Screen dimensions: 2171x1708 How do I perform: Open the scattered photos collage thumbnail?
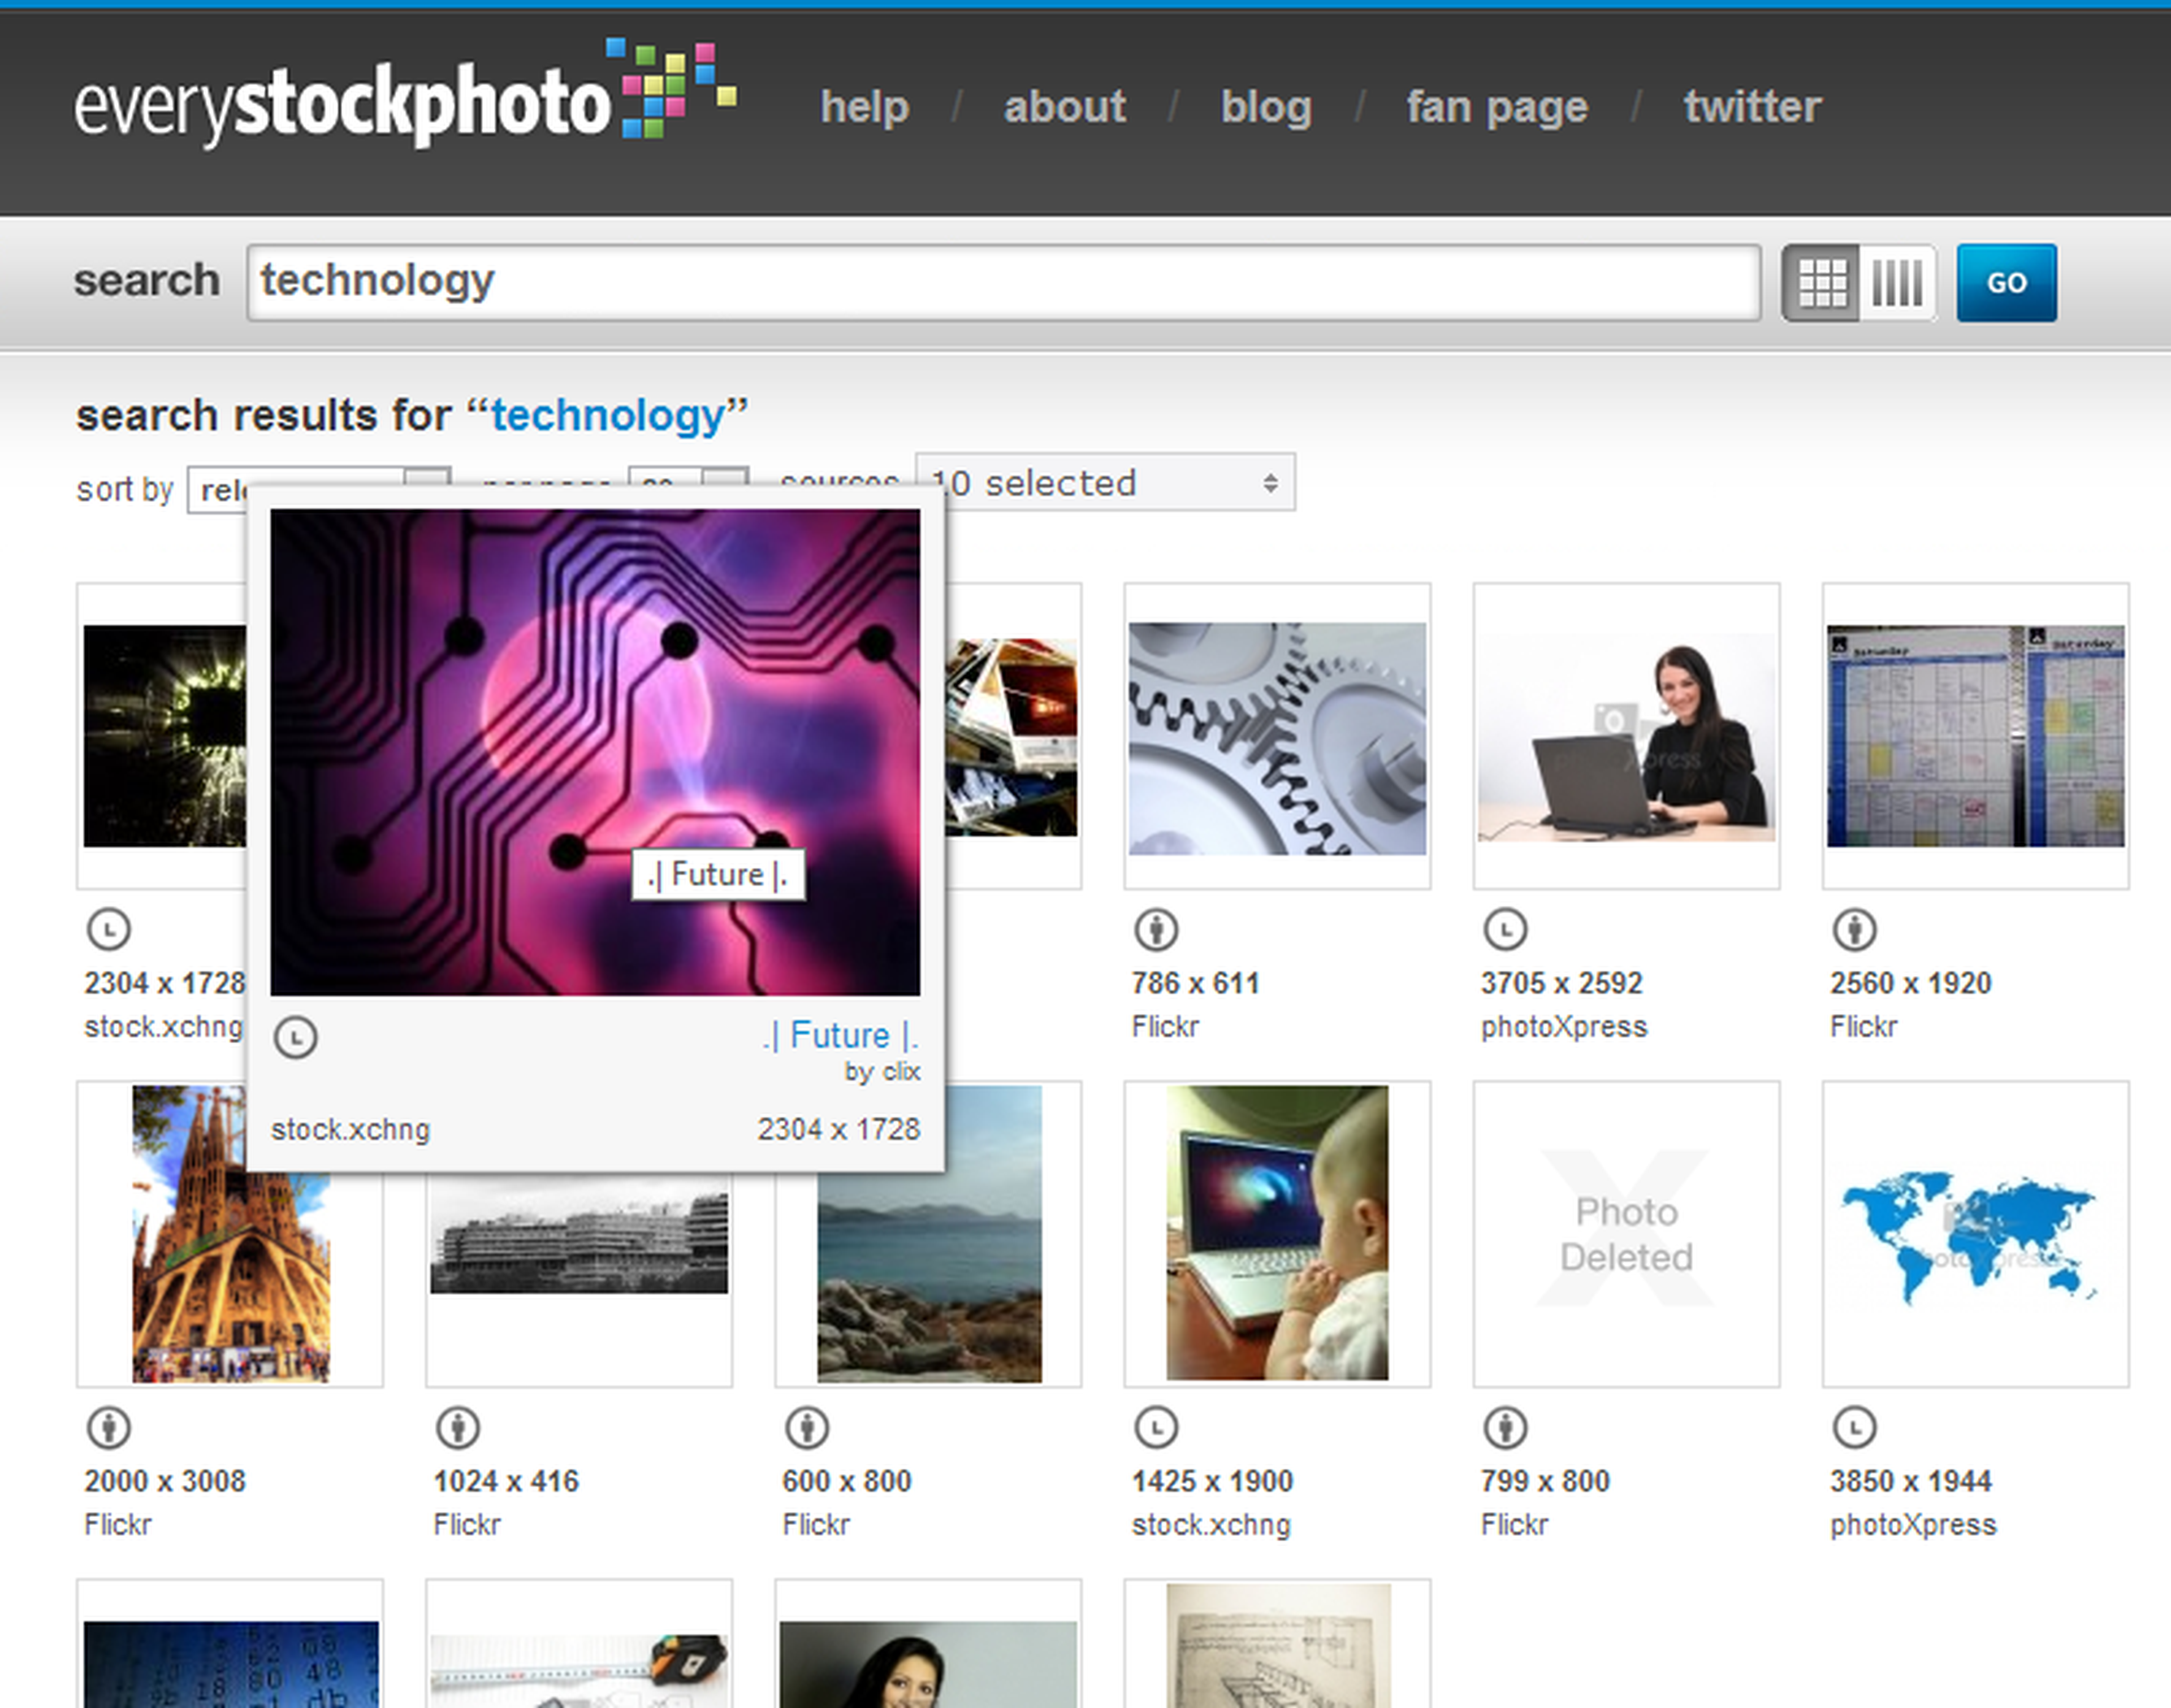click(1011, 738)
